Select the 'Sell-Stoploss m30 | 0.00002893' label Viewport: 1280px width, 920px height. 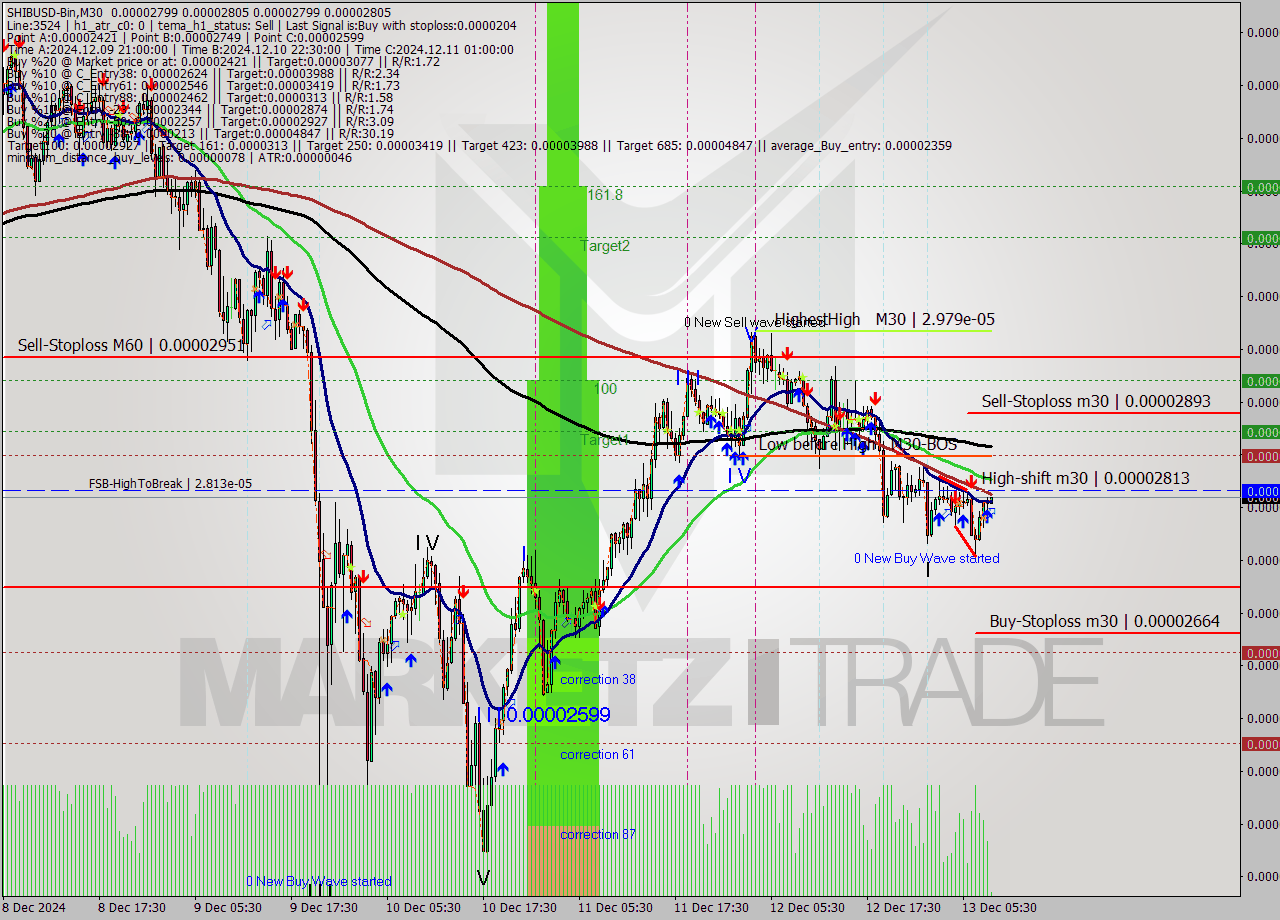point(1096,401)
